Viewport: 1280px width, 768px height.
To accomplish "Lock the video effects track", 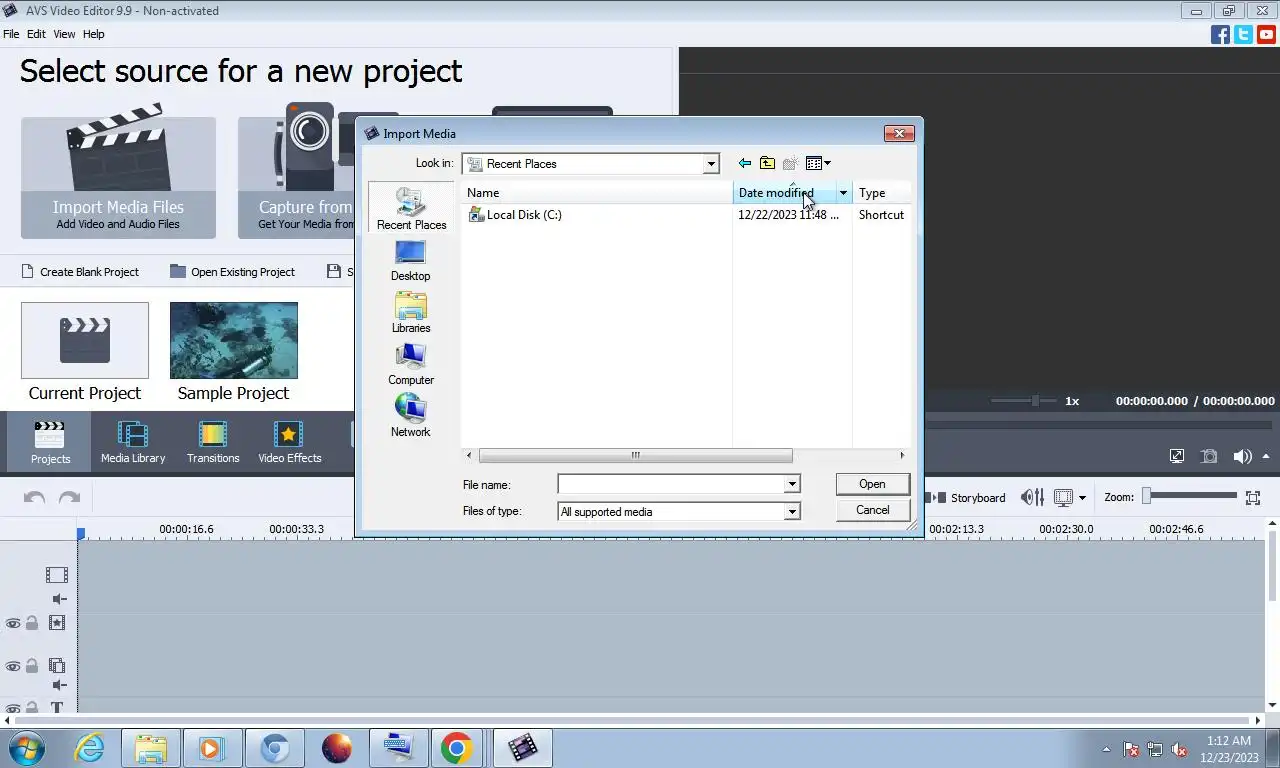I will coord(32,623).
